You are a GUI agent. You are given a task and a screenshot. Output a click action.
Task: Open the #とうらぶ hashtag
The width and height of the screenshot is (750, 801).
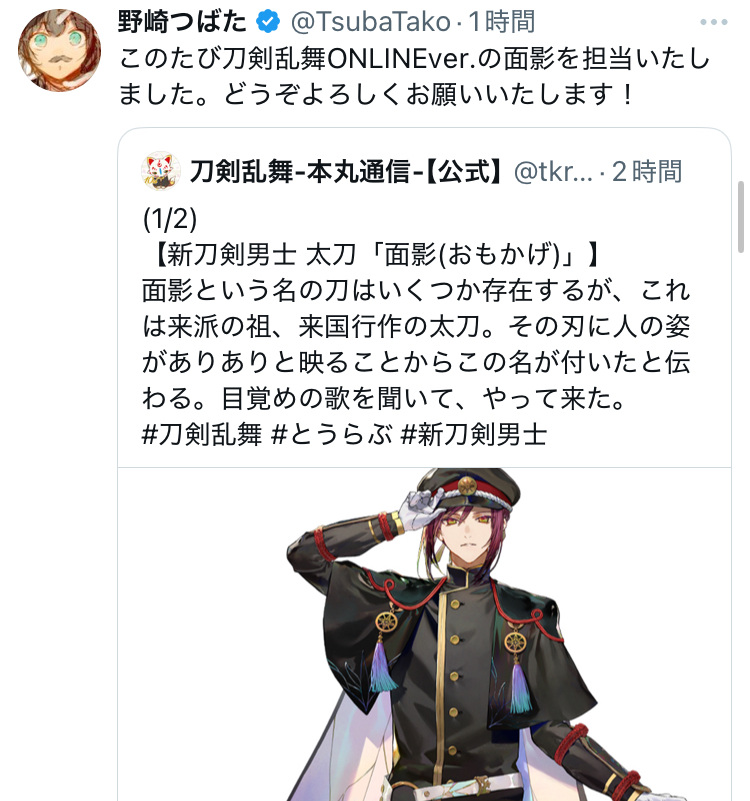[332, 434]
